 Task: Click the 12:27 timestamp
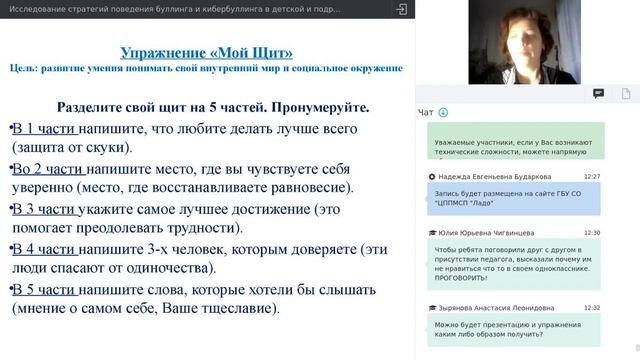592,177
